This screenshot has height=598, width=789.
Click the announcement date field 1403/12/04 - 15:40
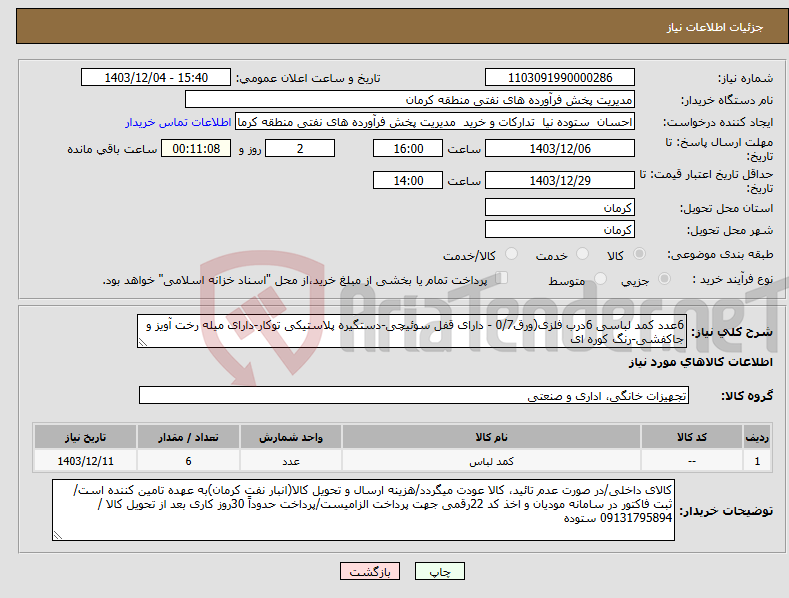(155, 78)
